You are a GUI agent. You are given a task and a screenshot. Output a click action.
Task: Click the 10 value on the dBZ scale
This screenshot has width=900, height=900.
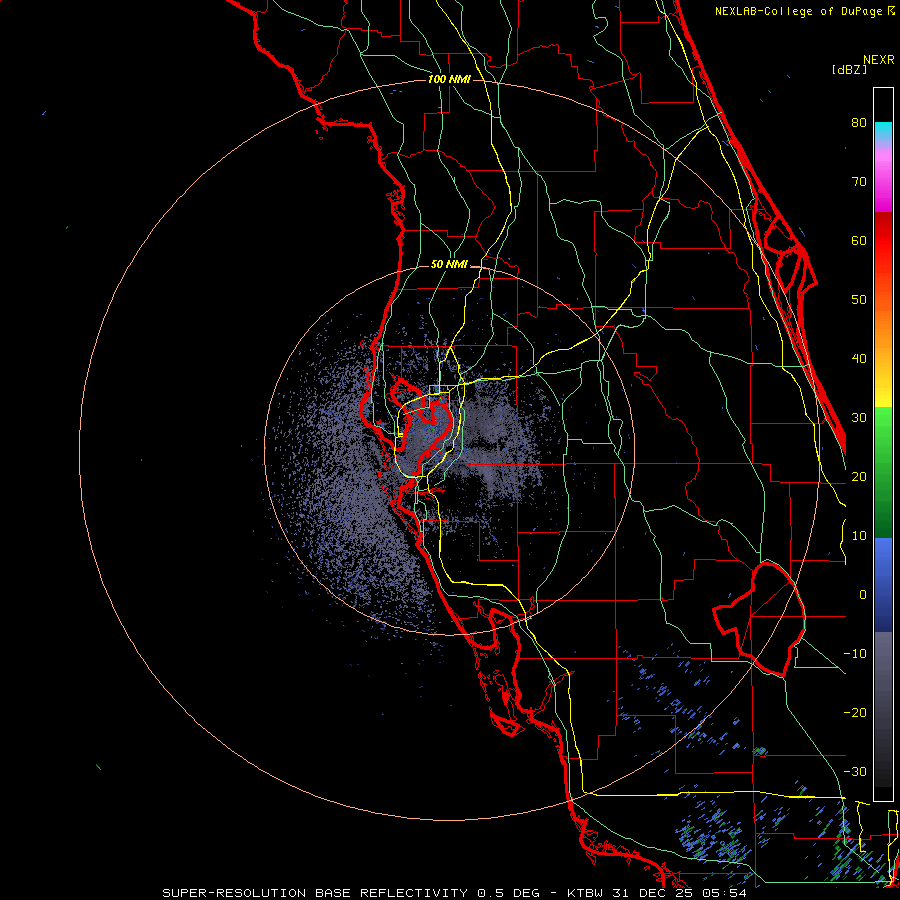[x=859, y=536]
